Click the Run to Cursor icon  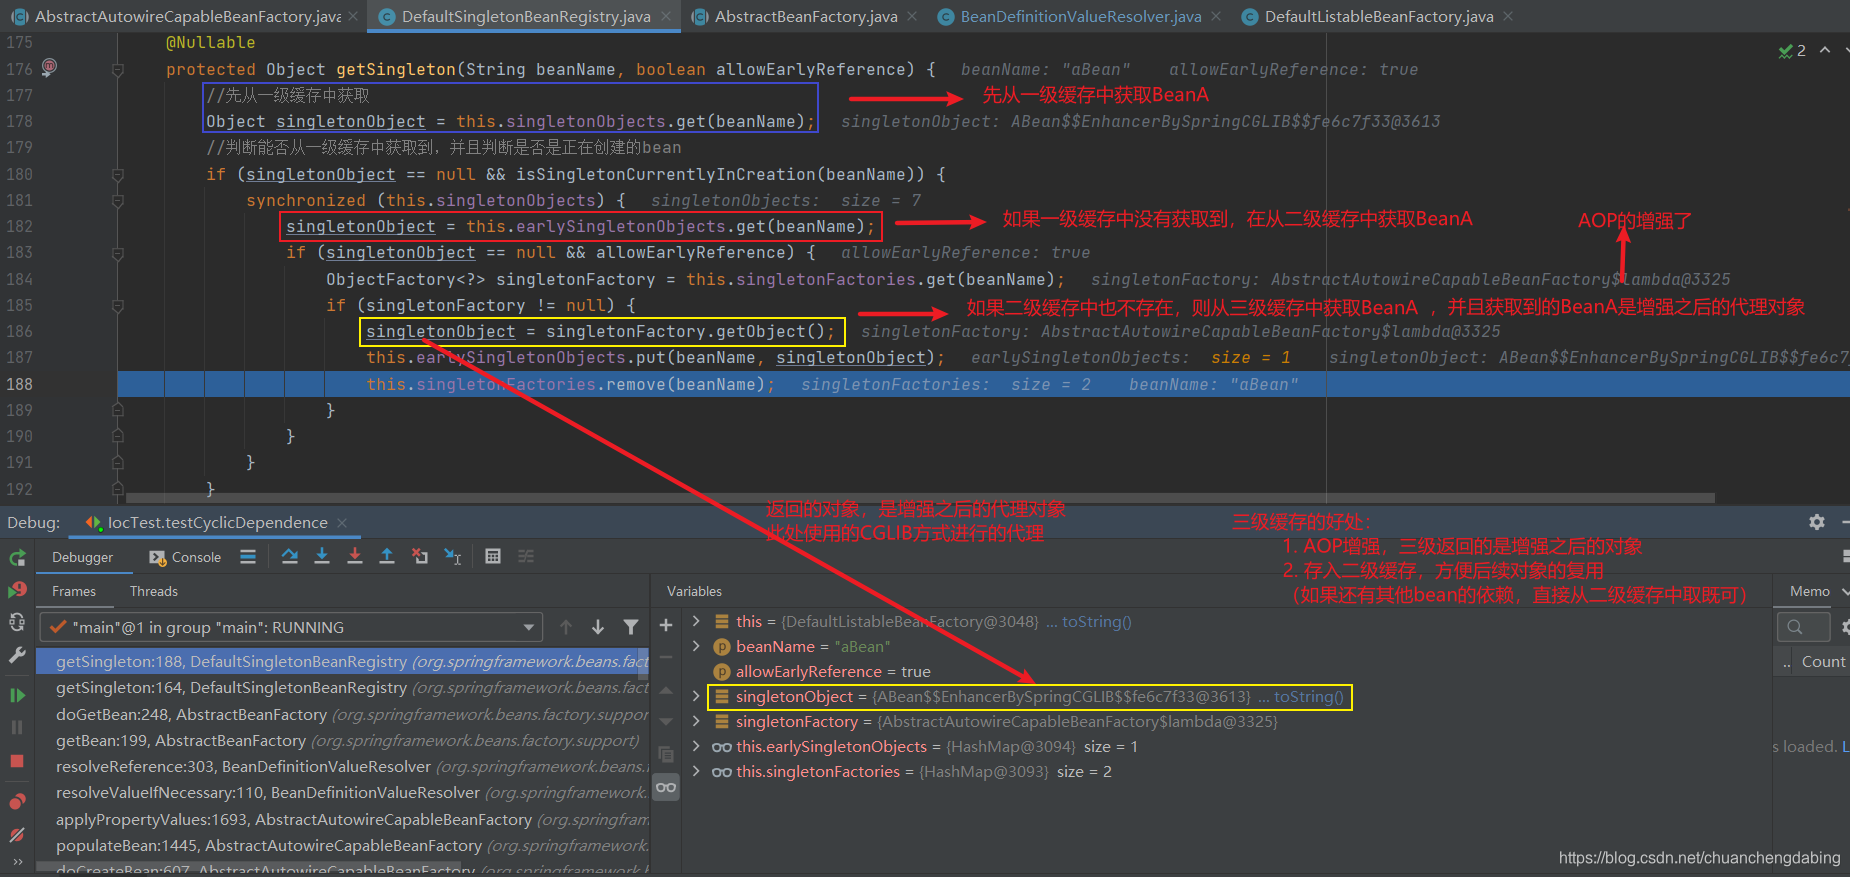pos(453,556)
